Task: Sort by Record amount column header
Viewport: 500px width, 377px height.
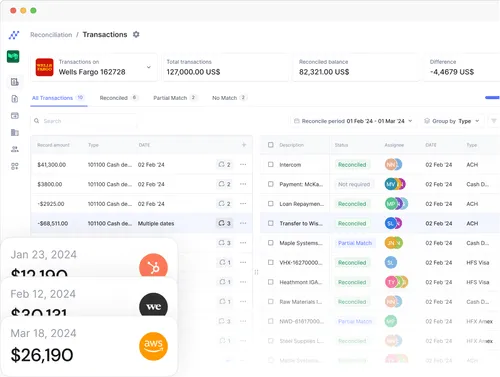Action: click(53, 145)
